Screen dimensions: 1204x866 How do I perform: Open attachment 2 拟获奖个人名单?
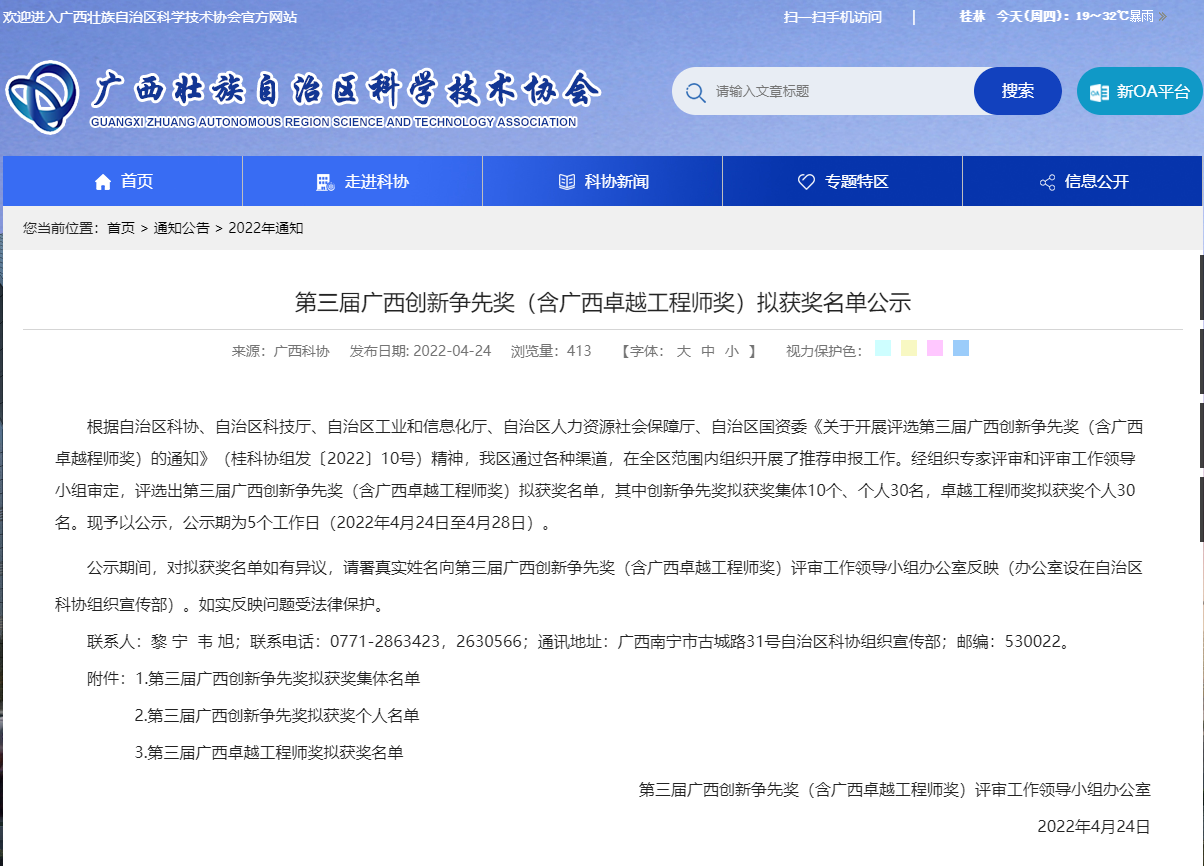coord(277,716)
